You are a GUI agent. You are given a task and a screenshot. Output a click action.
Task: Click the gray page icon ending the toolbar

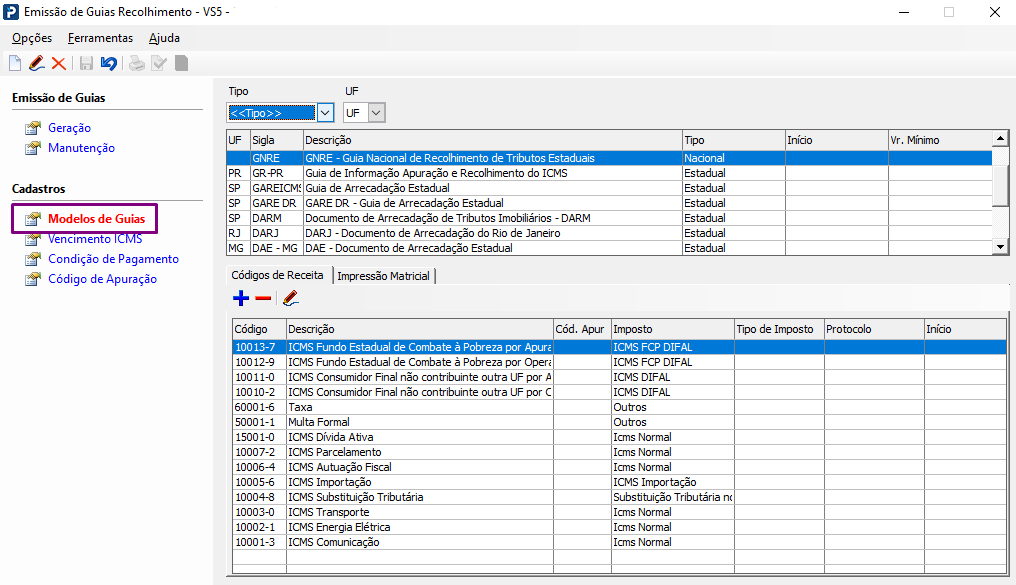tap(181, 63)
